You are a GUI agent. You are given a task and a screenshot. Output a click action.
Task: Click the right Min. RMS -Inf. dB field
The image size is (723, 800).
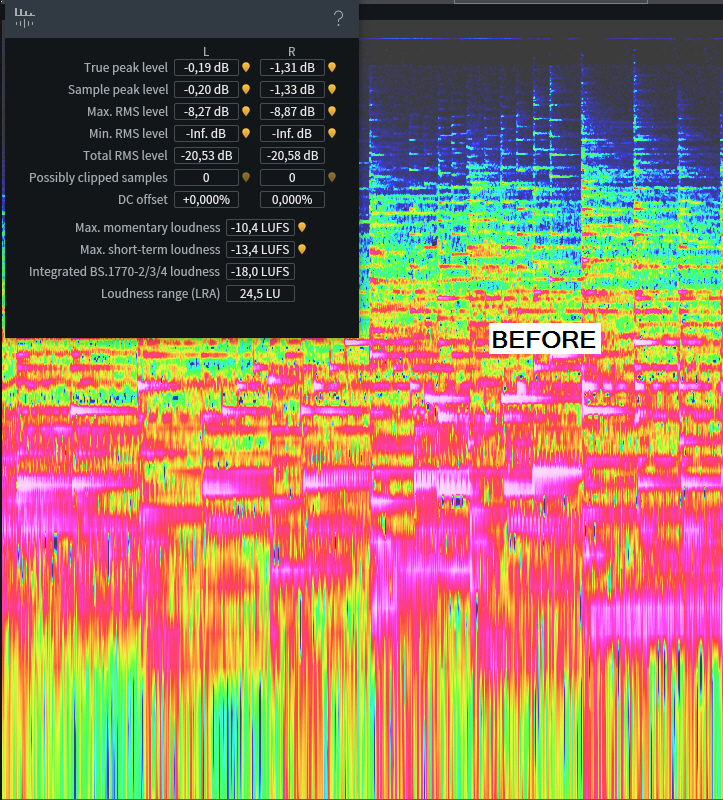(x=292, y=133)
